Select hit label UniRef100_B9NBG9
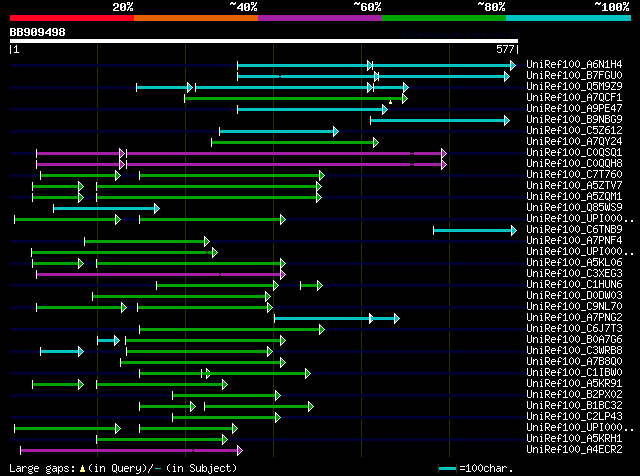The image size is (640, 476). pos(574,120)
